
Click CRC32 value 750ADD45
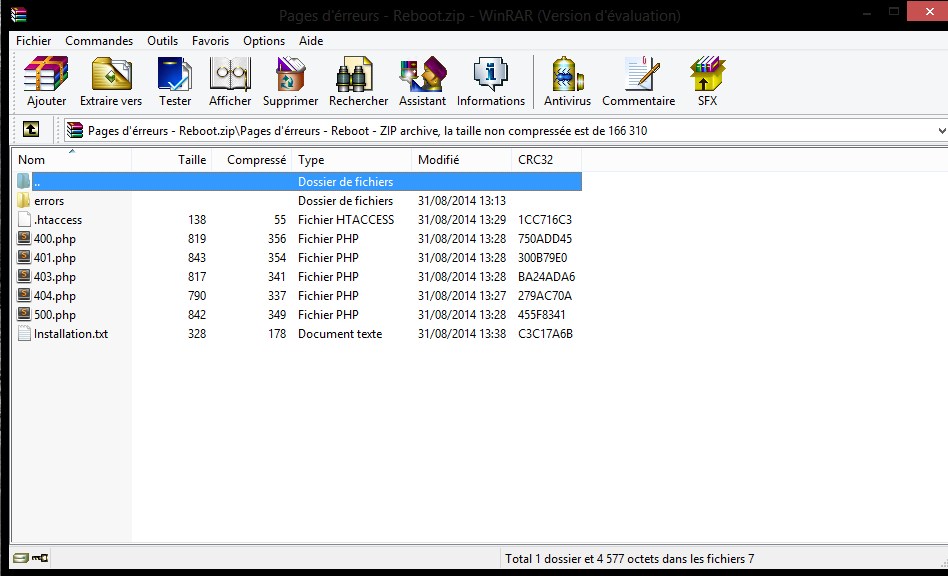(x=545, y=239)
